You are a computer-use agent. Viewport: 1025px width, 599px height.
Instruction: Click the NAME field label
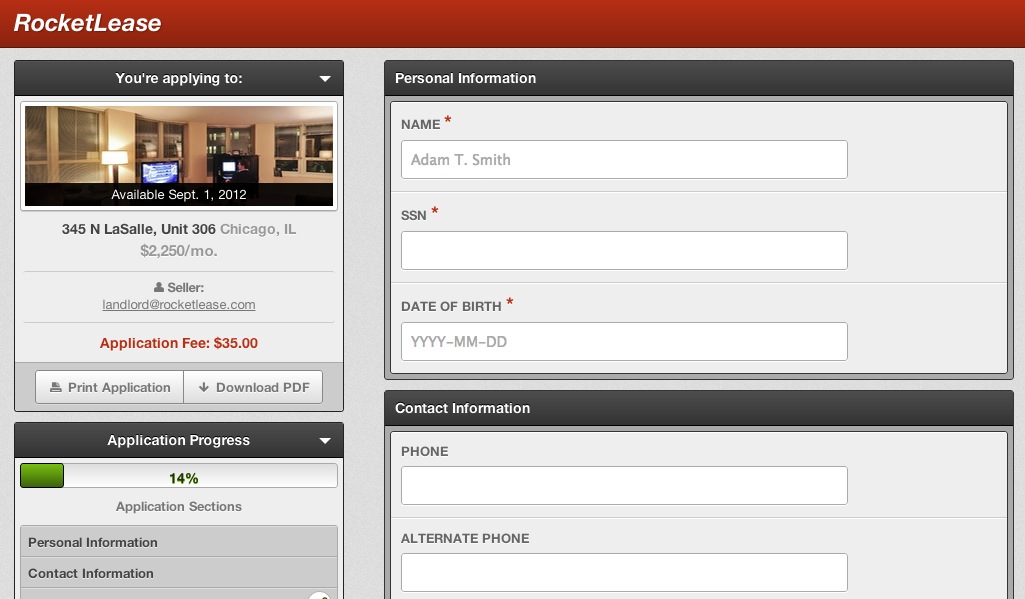(x=420, y=125)
